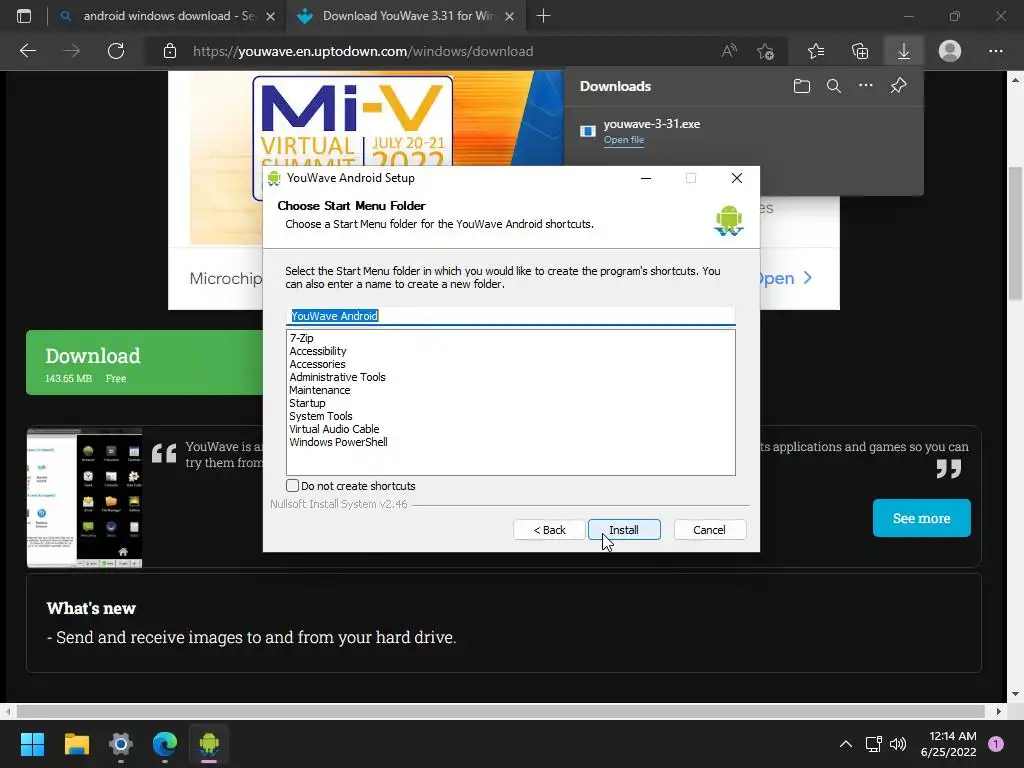The height and width of the screenshot is (768, 1024).
Task: Open Microsoft Edge taskbar icon
Action: click(165, 744)
